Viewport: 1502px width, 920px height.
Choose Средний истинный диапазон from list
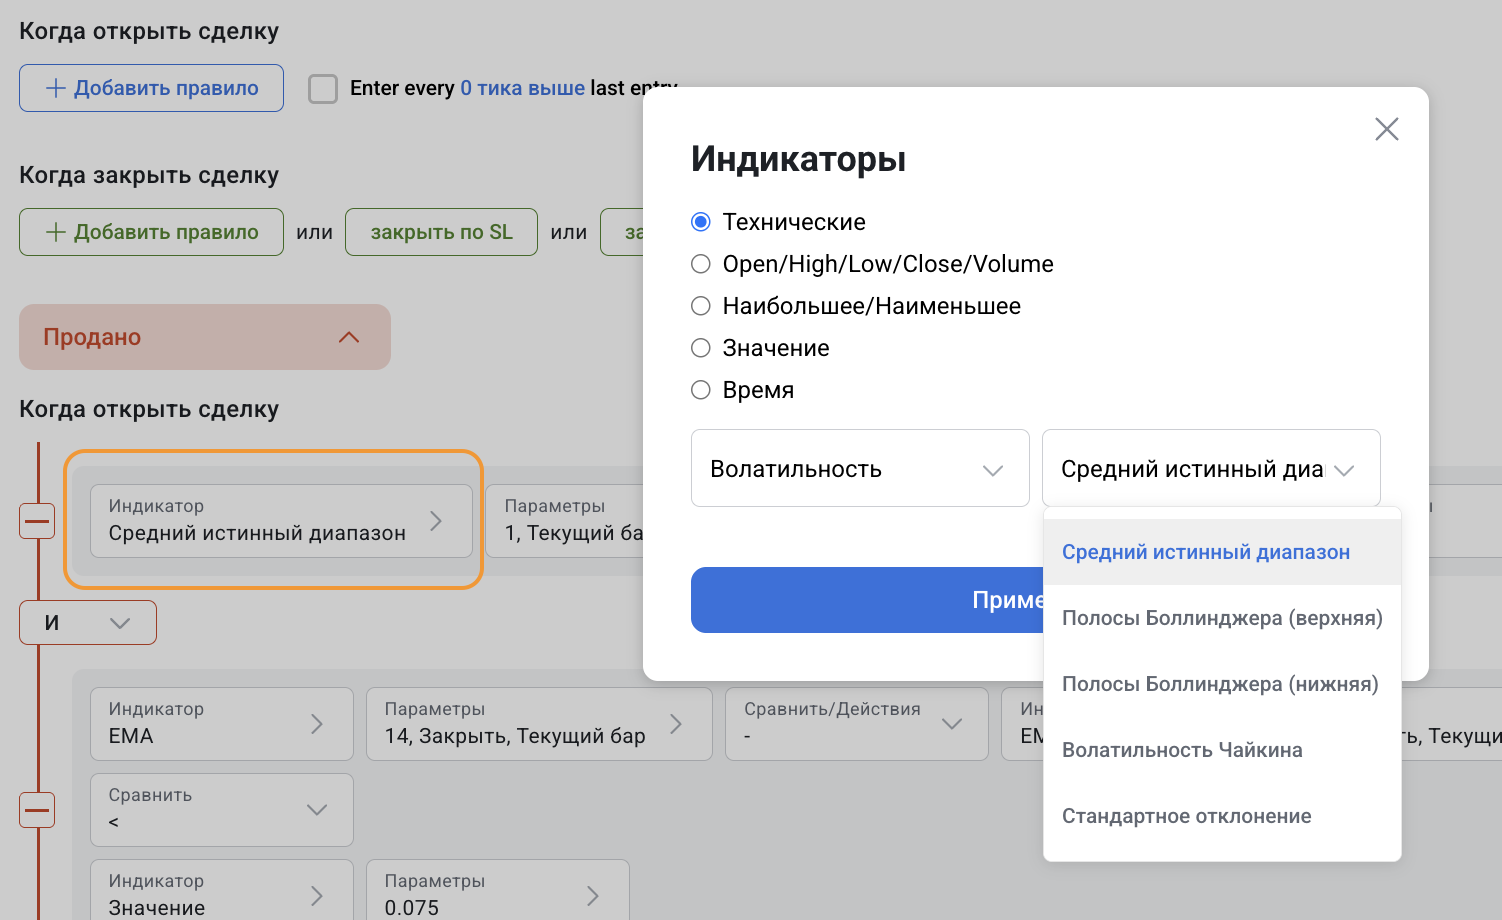(1222, 552)
